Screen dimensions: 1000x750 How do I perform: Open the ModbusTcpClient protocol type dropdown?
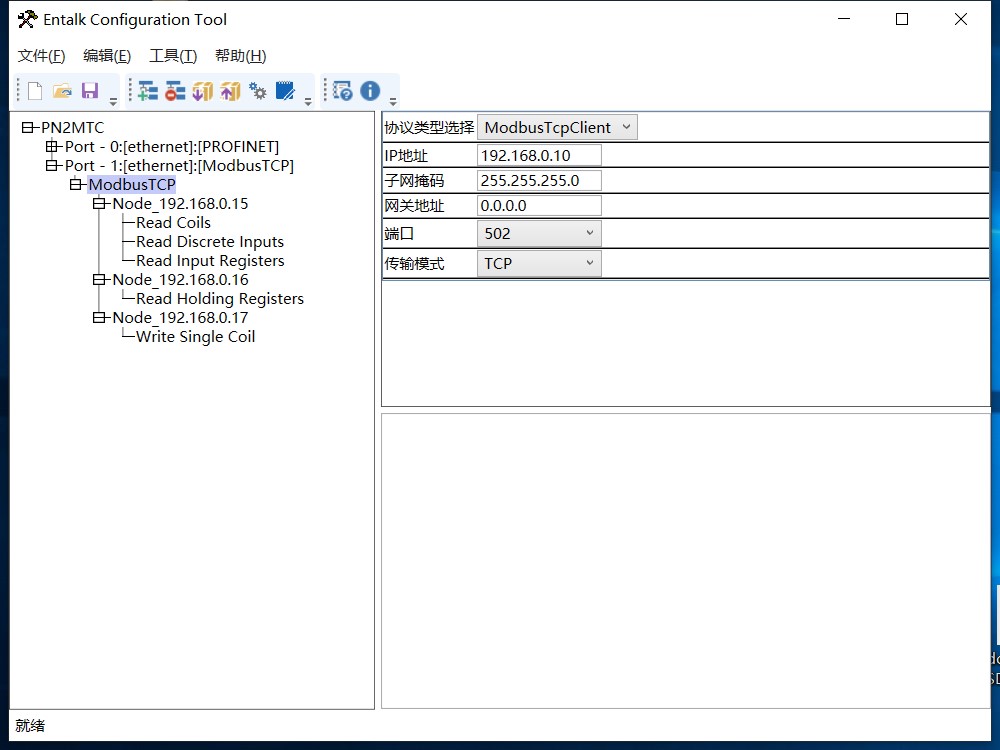(x=557, y=128)
